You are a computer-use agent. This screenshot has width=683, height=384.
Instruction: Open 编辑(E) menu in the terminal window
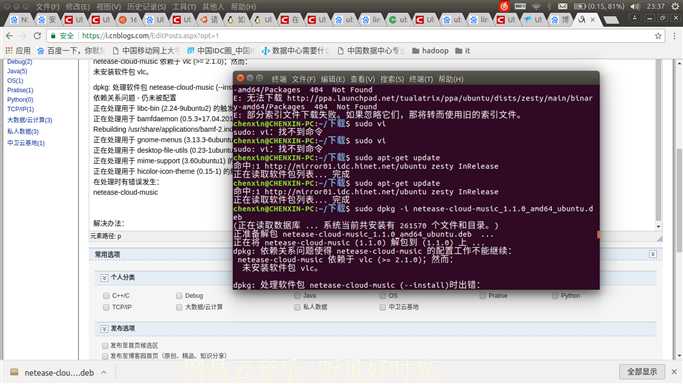[x=333, y=79]
